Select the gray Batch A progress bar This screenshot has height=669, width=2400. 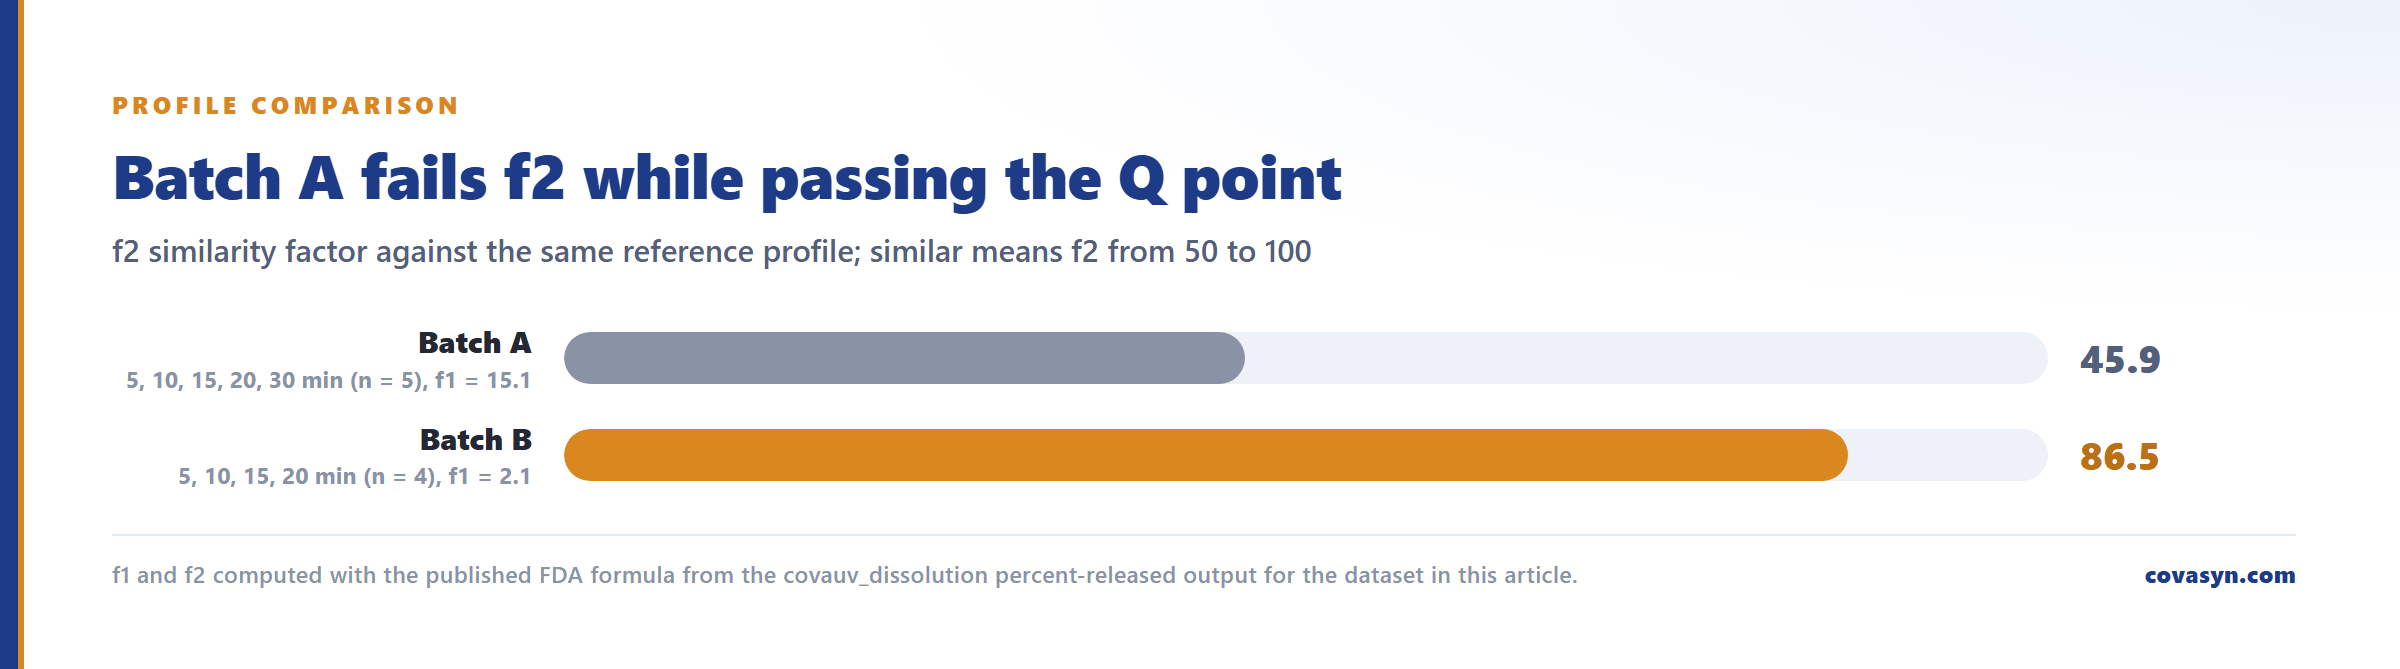(x=904, y=358)
